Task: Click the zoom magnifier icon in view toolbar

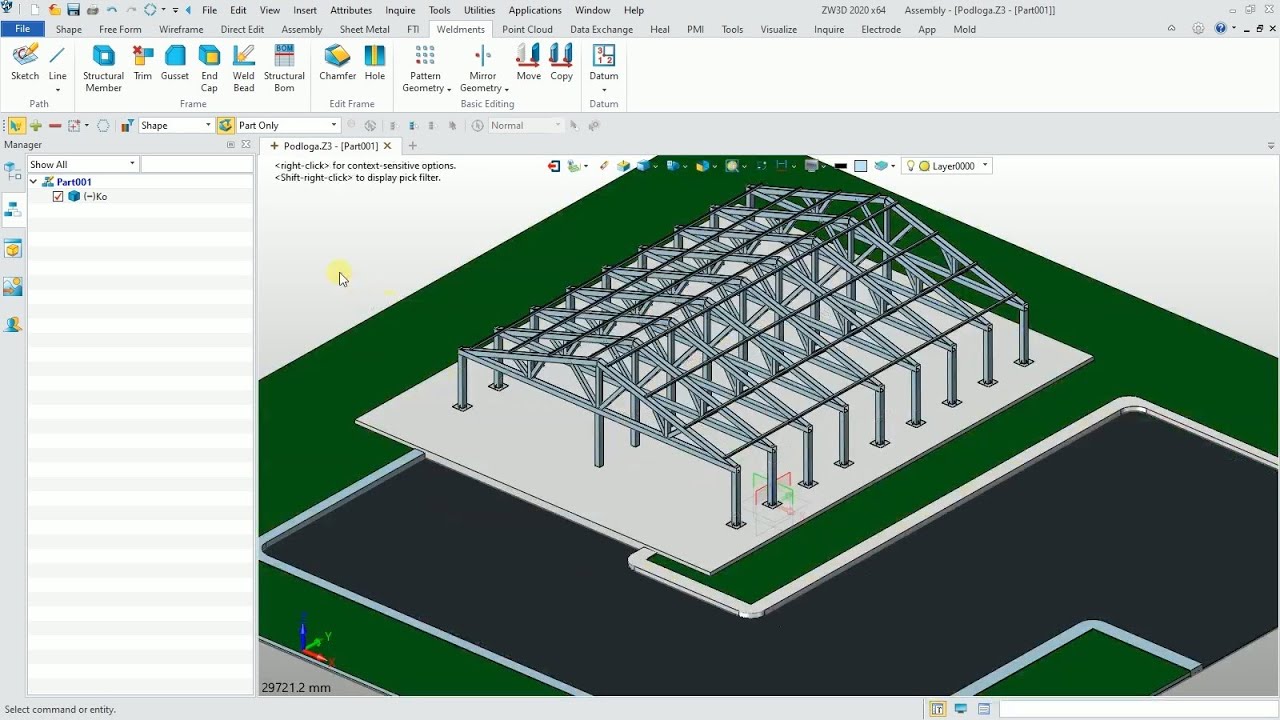Action: pyautogui.click(x=733, y=166)
